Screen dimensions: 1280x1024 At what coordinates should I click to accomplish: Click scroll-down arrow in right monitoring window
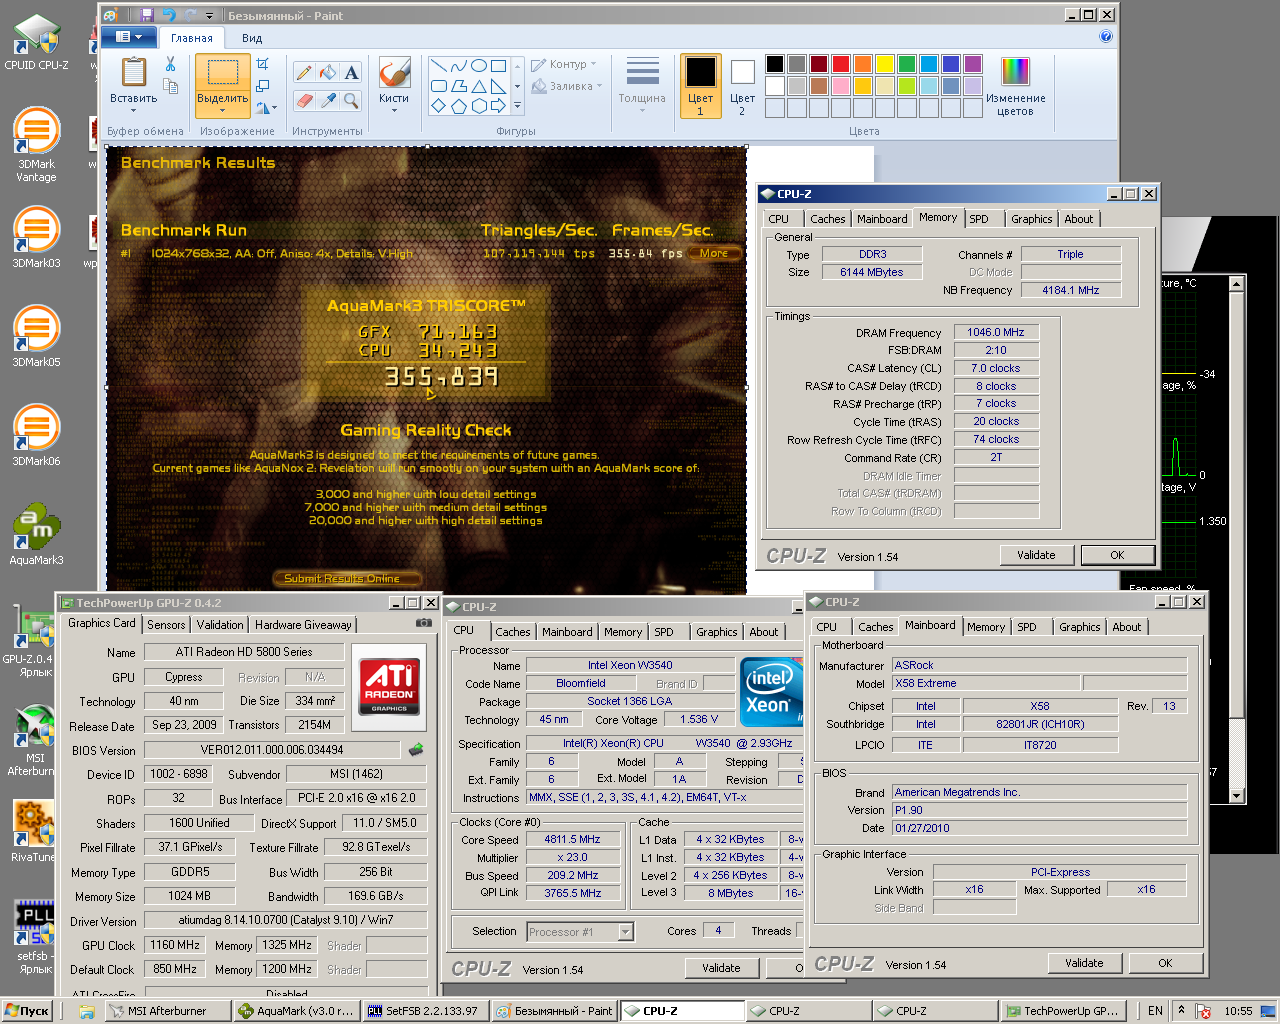click(1237, 796)
